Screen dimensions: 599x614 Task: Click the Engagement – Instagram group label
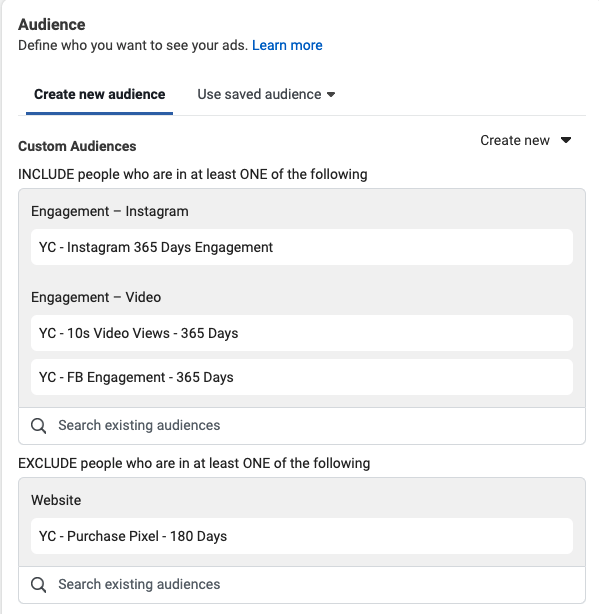coord(110,211)
